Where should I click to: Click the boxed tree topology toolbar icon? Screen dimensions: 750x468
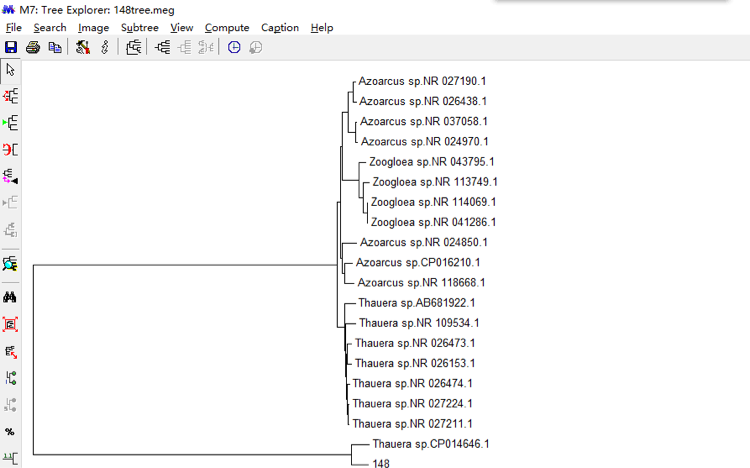point(133,47)
